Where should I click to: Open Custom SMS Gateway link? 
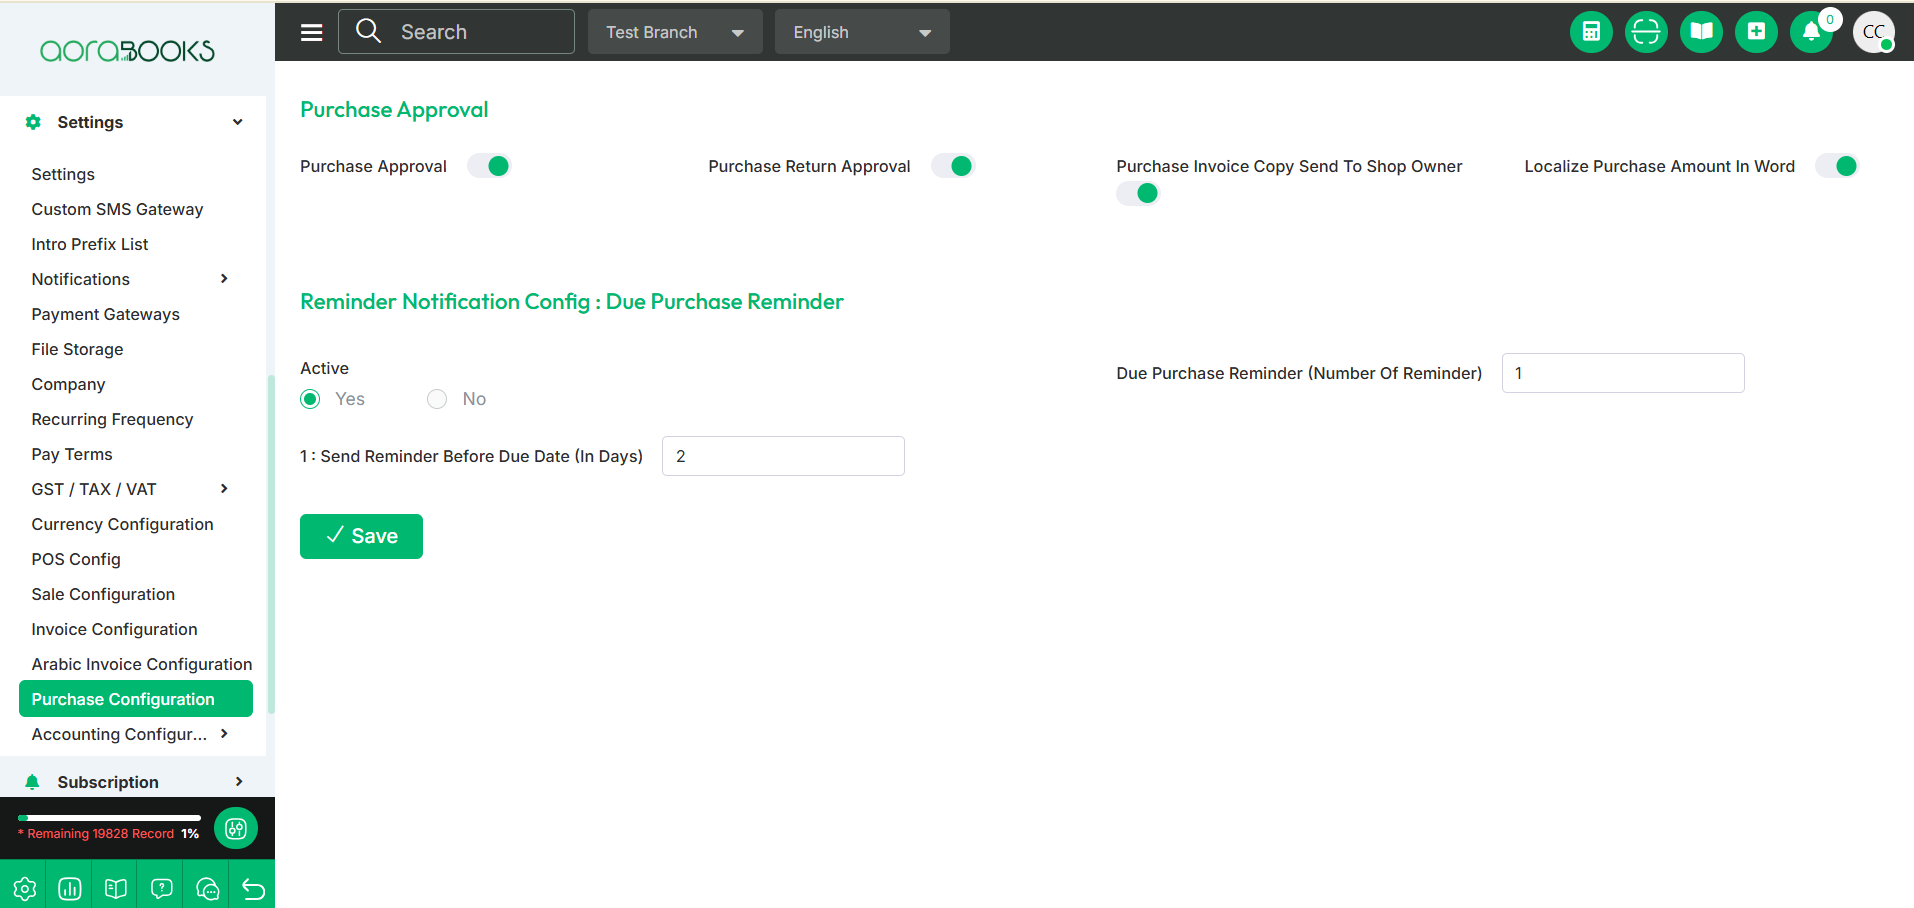pos(117,209)
